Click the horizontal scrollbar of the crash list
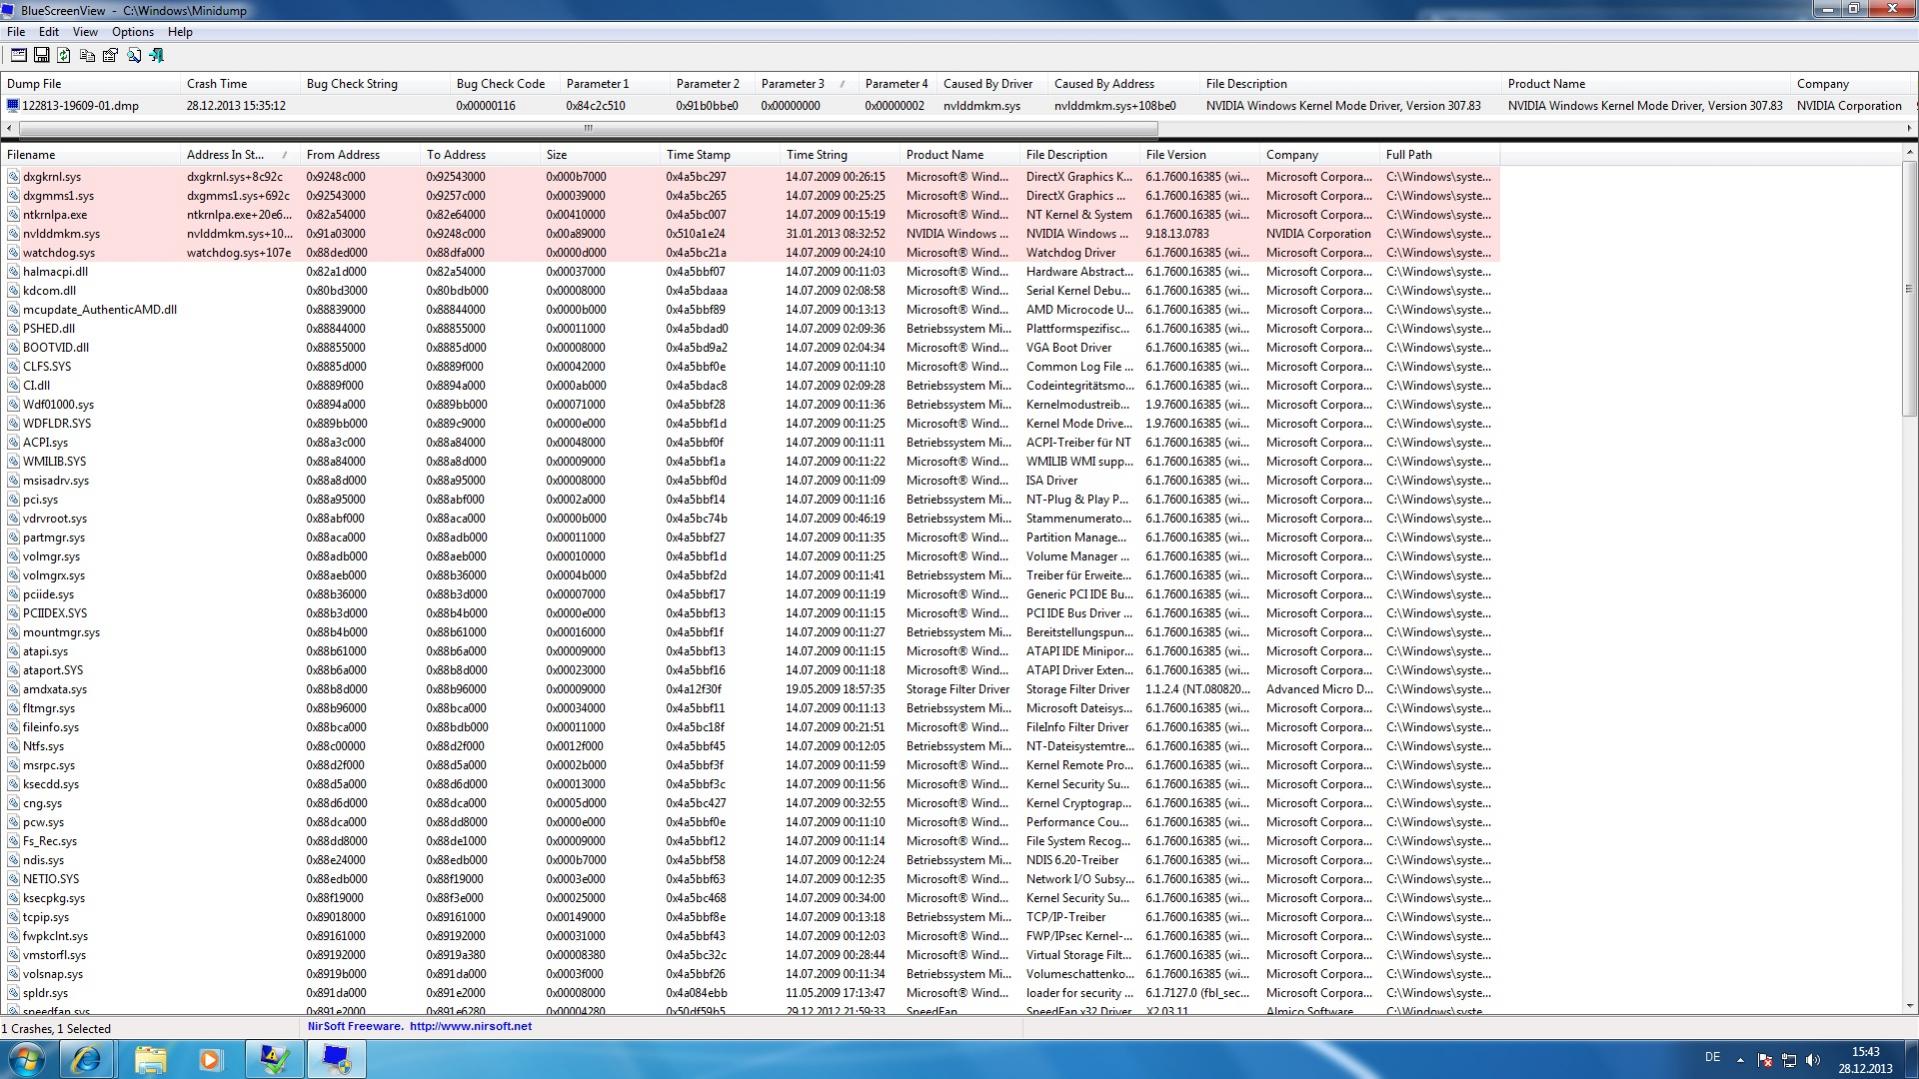The height and width of the screenshot is (1079, 1919). tap(588, 128)
